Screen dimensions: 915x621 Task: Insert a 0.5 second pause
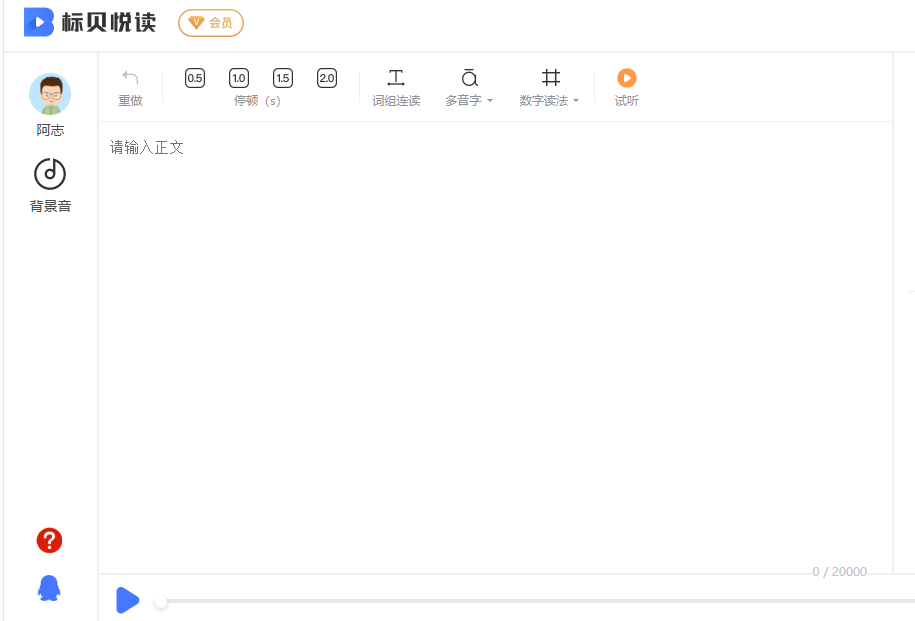[x=195, y=78]
